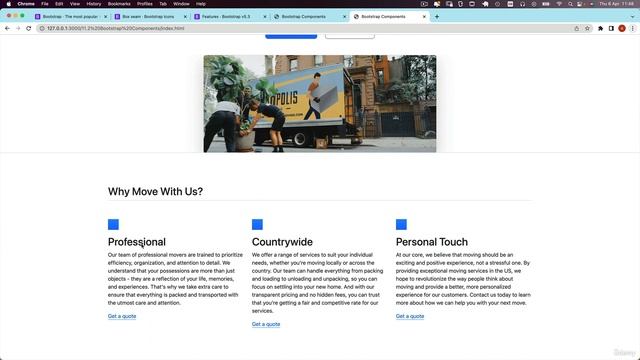Switch to 'Bootstrap - The most popular' tab
Viewport: 640px width, 360px height.
pyautogui.click(x=70, y=17)
